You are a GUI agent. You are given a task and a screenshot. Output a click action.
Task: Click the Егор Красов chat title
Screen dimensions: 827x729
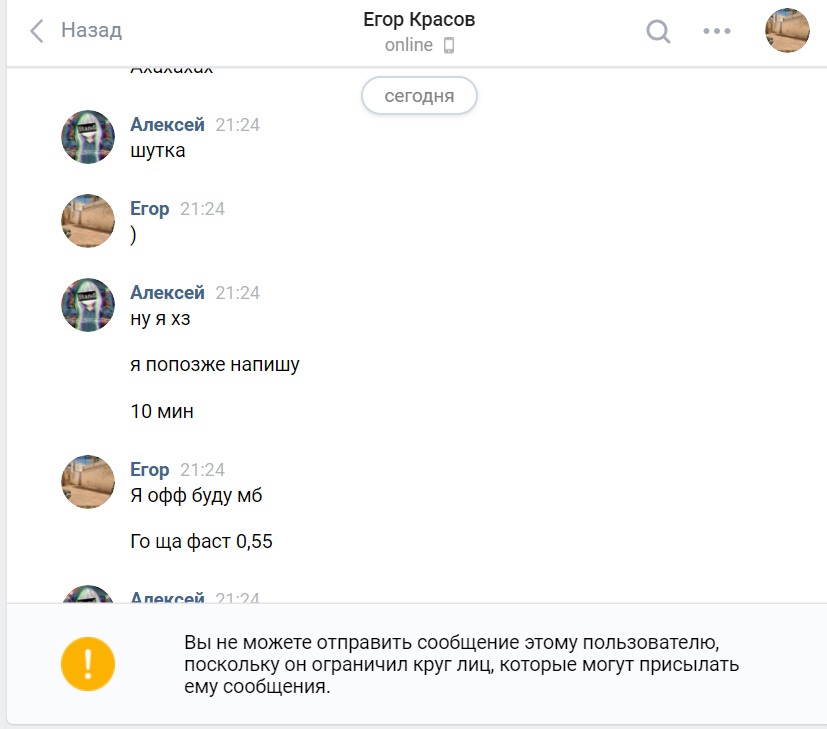point(419,20)
